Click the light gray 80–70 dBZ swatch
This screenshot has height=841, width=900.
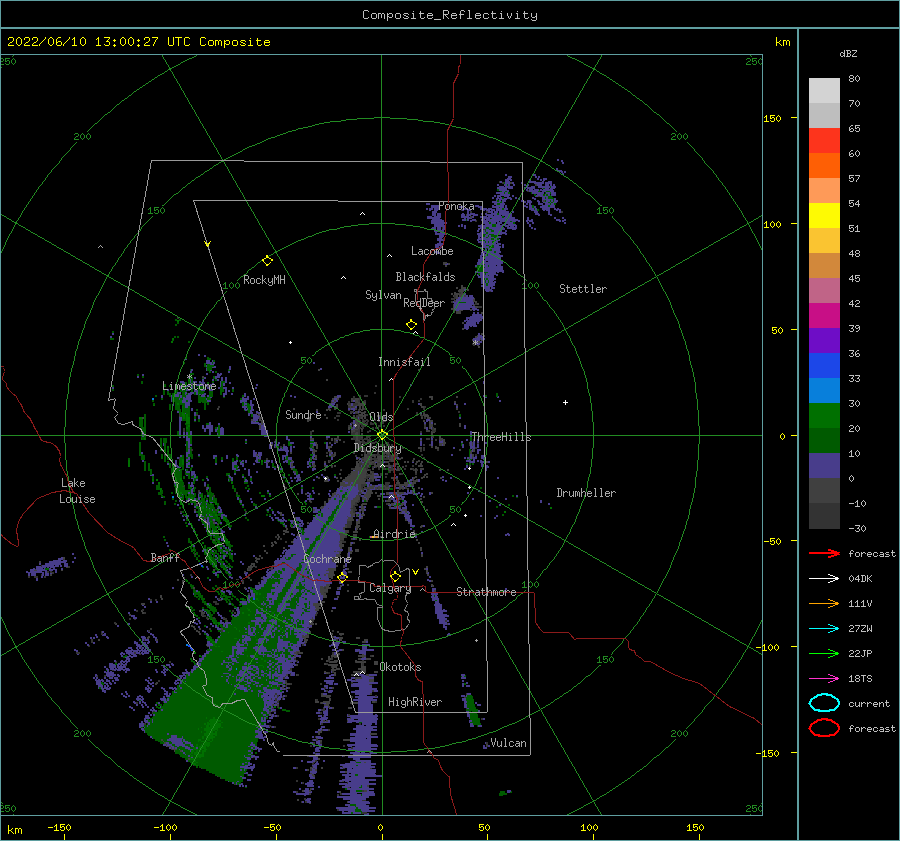click(x=824, y=91)
